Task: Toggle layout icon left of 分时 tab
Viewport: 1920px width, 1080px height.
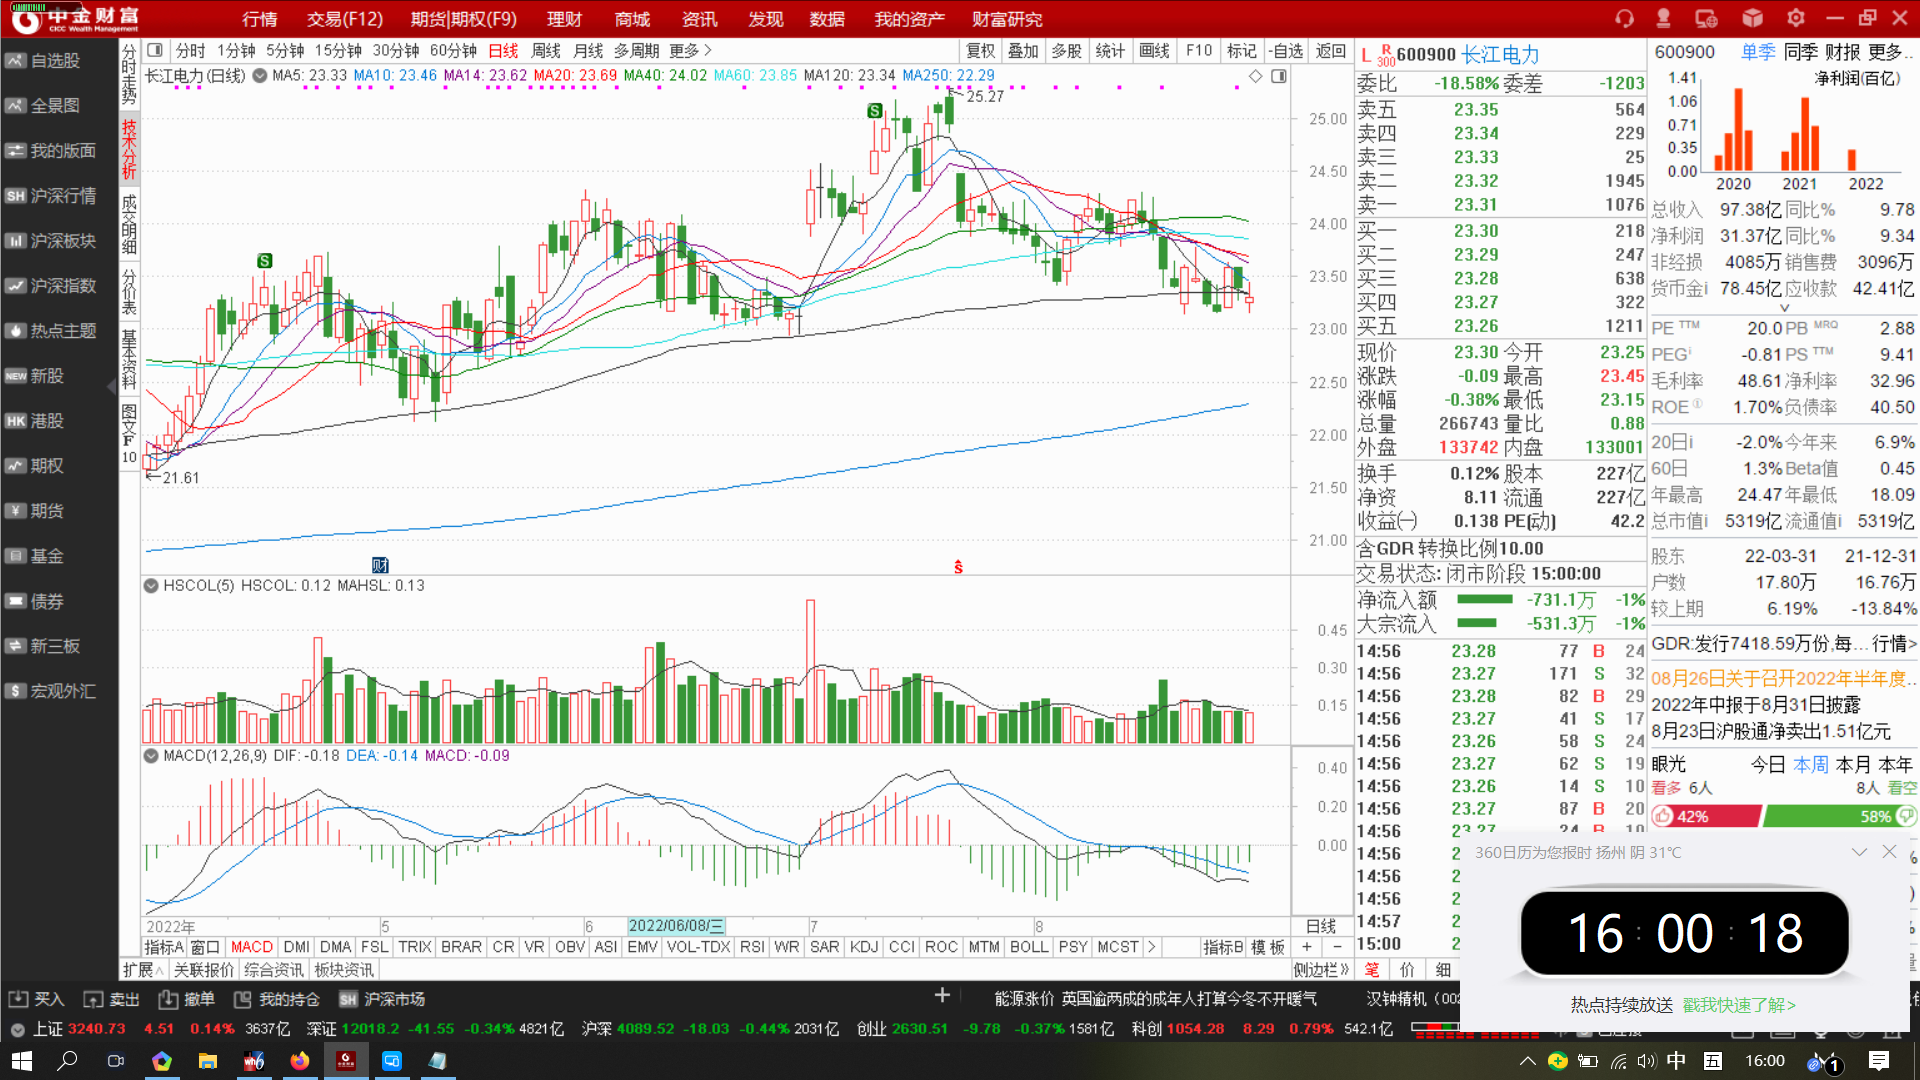Action: pos(155,50)
